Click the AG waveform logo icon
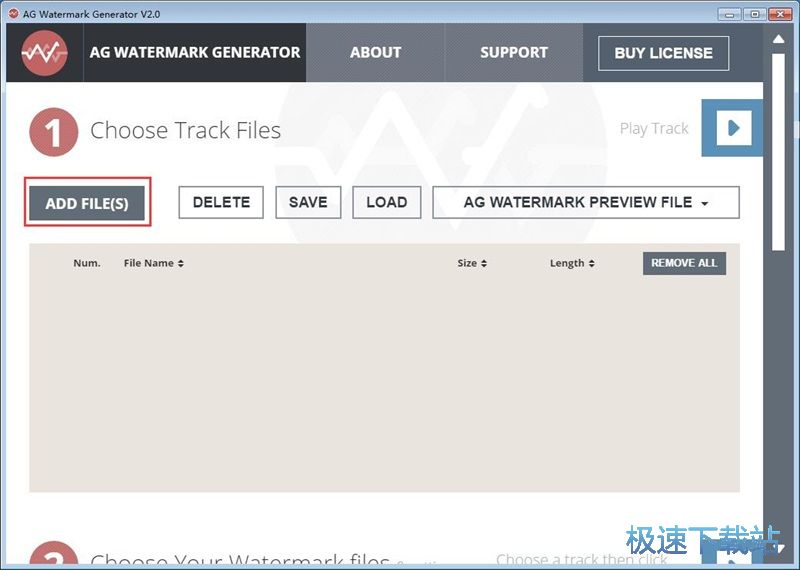 (x=44, y=53)
